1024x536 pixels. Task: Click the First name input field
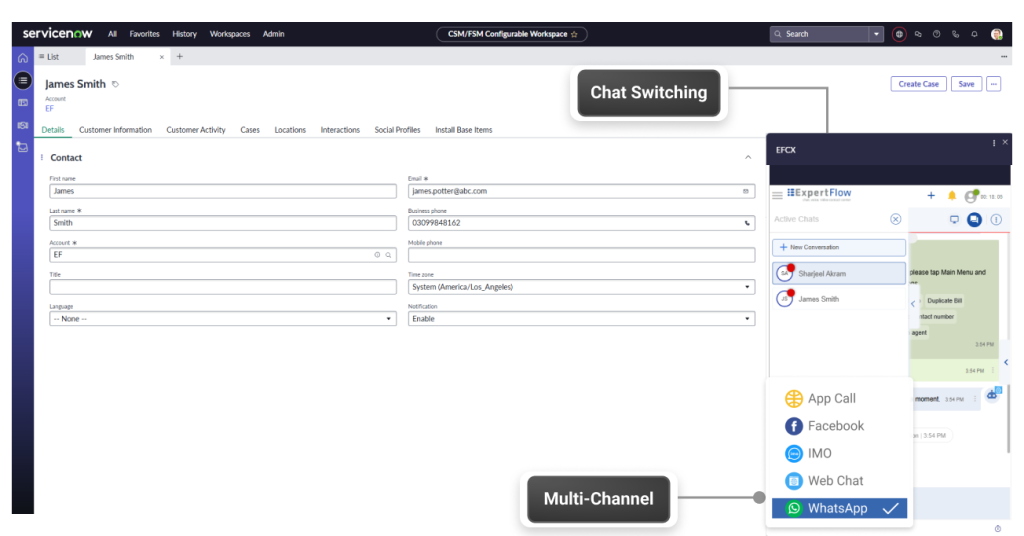point(222,191)
